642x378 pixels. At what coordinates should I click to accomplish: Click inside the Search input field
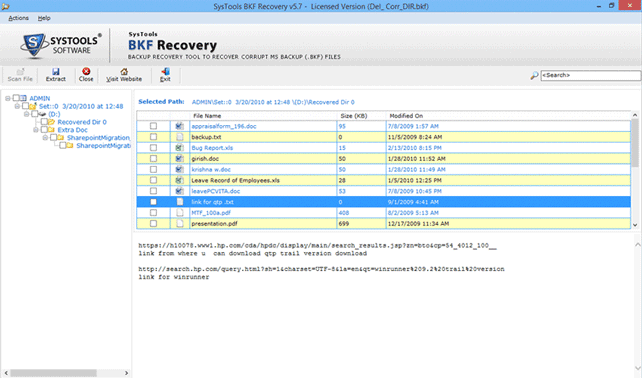(x=590, y=75)
